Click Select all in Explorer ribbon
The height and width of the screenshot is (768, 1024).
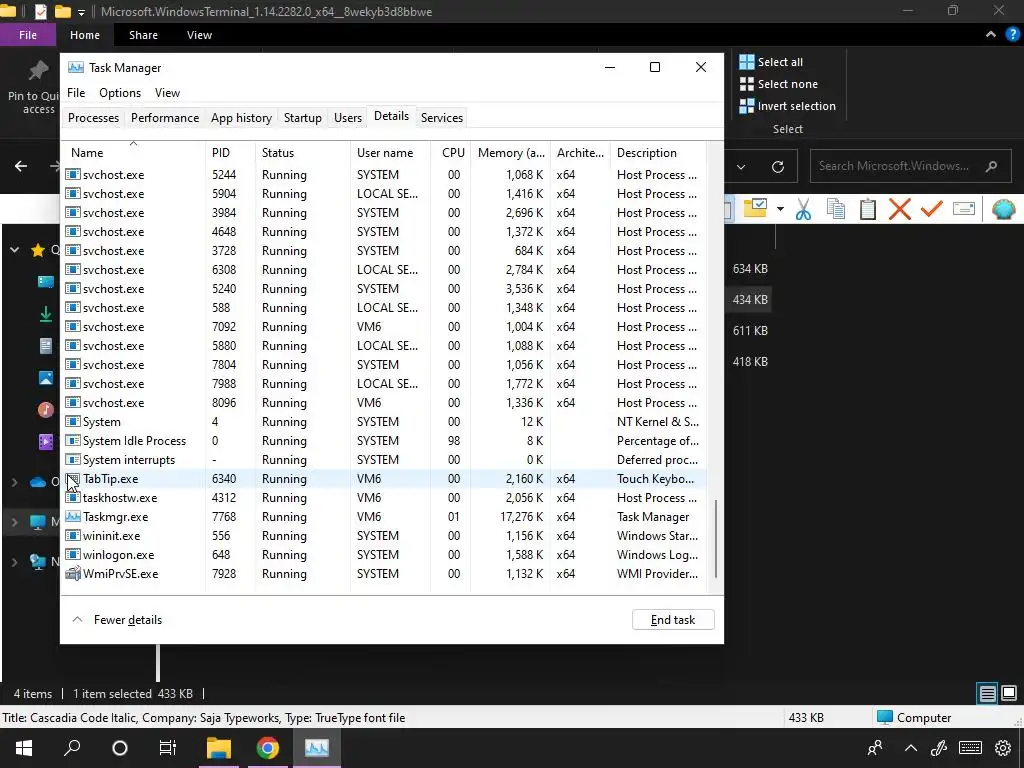771,62
